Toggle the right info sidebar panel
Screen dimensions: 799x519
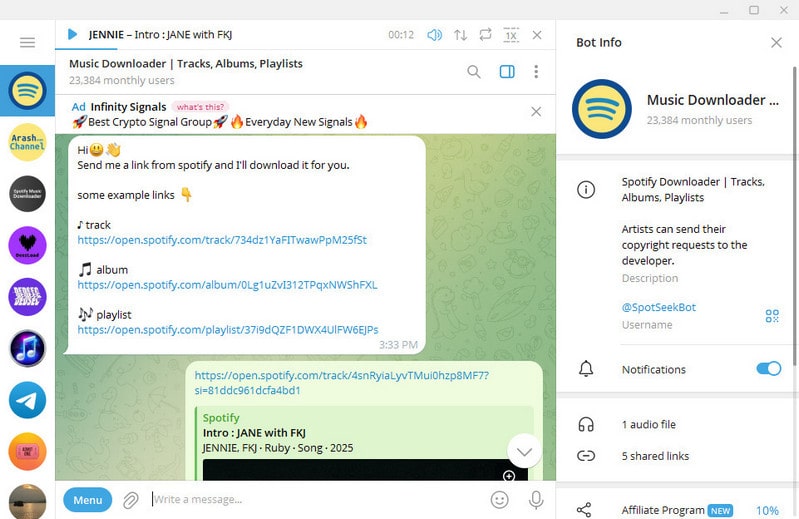[507, 72]
